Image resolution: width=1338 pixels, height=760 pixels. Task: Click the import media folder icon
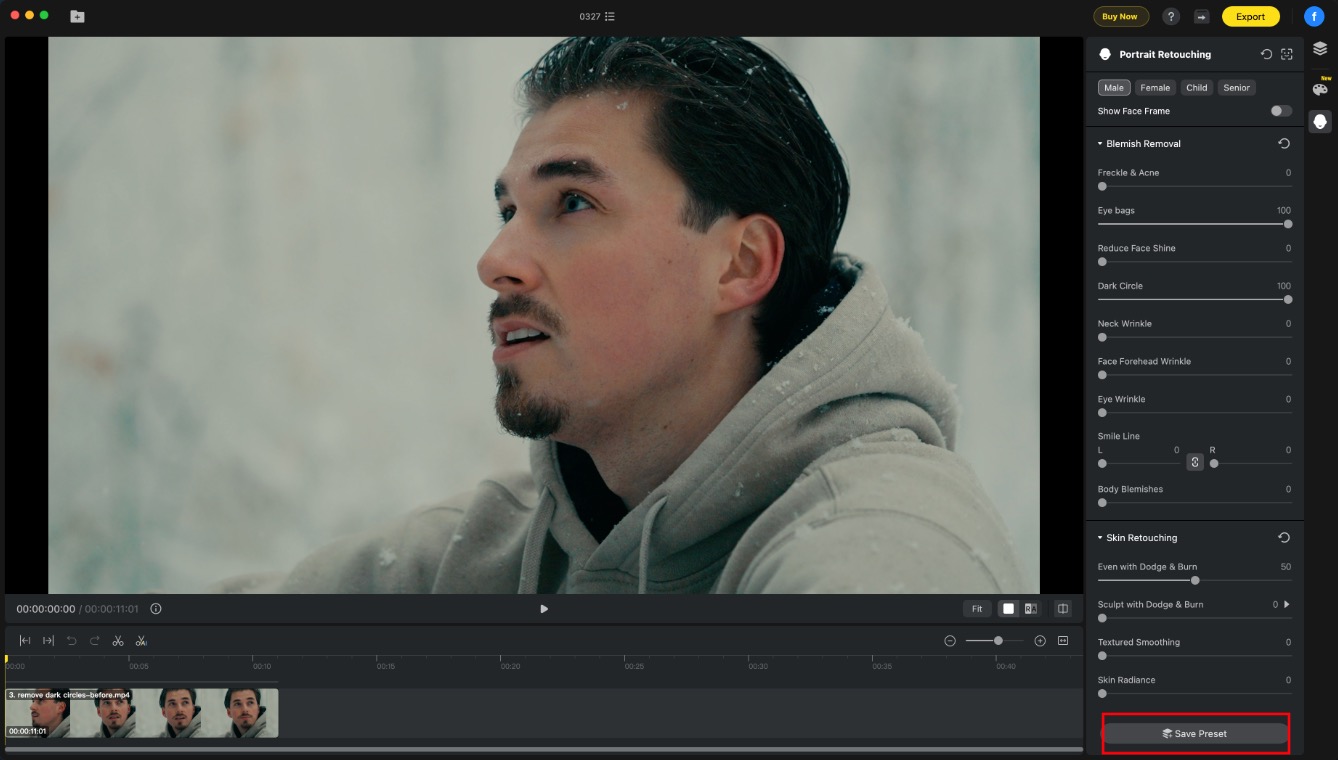77,17
